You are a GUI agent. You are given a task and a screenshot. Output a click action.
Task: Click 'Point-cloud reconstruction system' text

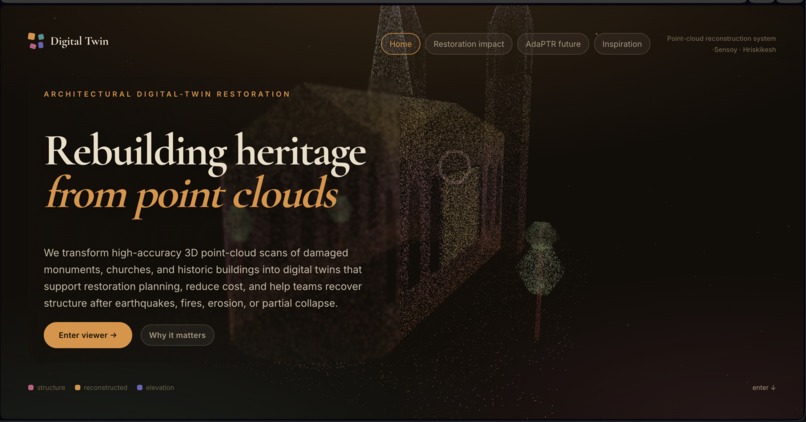[x=721, y=39]
